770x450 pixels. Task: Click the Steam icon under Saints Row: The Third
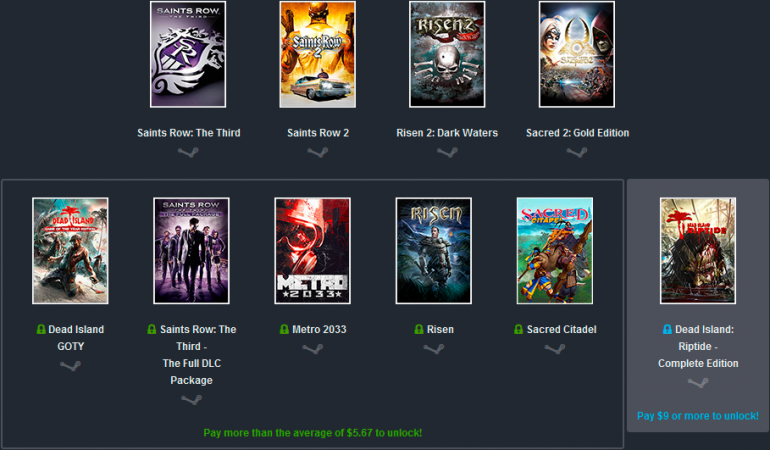pyautogui.click(x=188, y=152)
